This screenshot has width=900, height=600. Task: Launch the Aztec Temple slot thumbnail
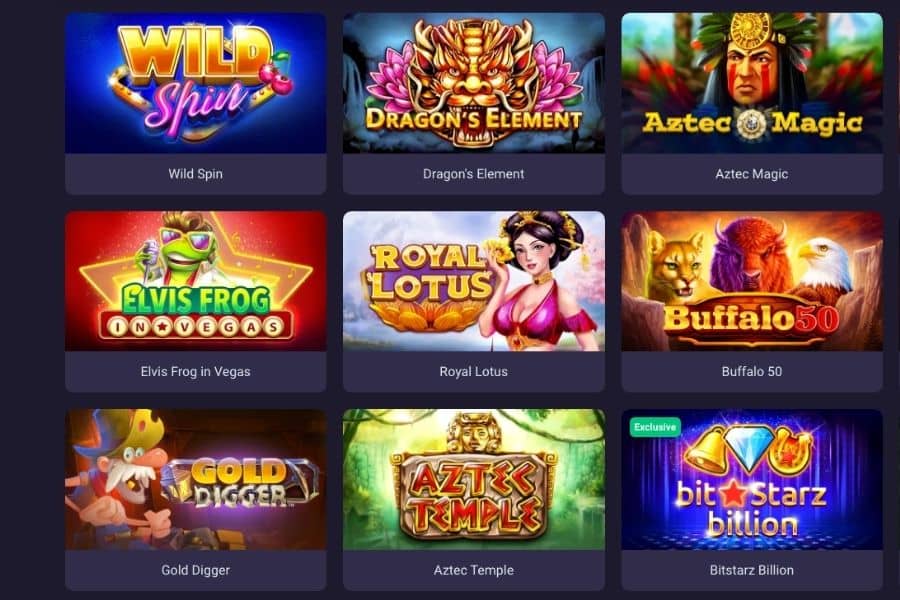(474, 479)
